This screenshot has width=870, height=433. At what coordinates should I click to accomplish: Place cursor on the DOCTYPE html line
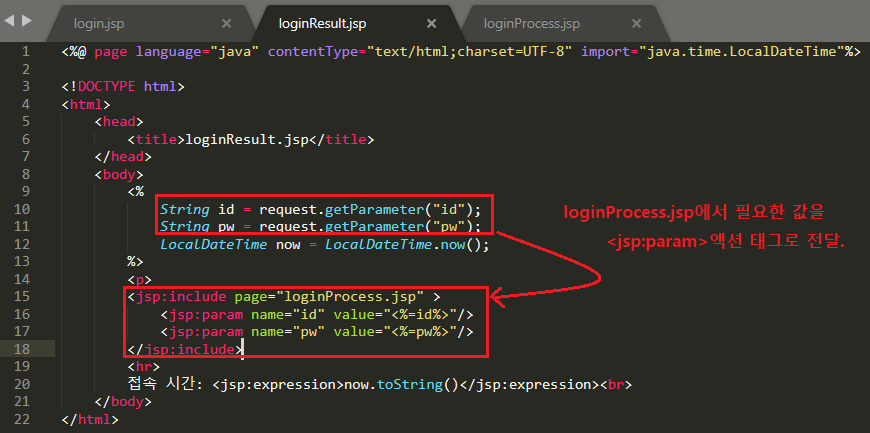(123, 87)
